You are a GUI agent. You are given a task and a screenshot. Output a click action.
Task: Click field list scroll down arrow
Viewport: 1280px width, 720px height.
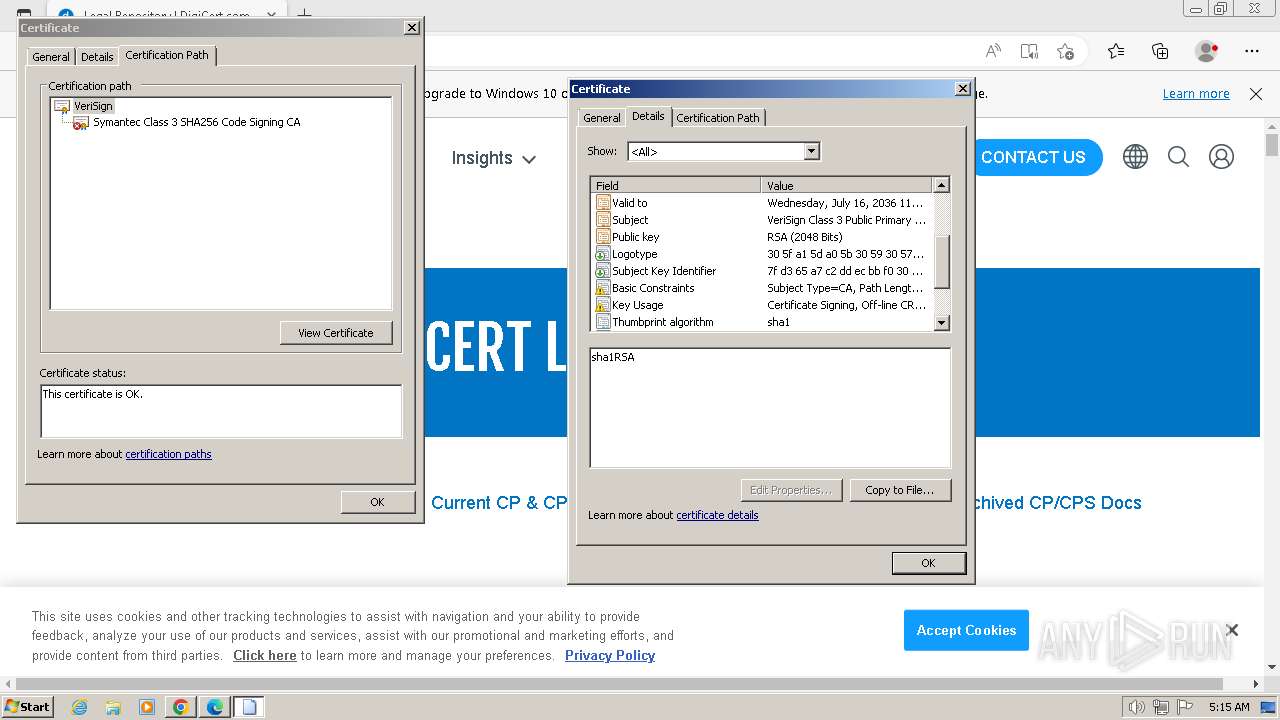[941, 323]
